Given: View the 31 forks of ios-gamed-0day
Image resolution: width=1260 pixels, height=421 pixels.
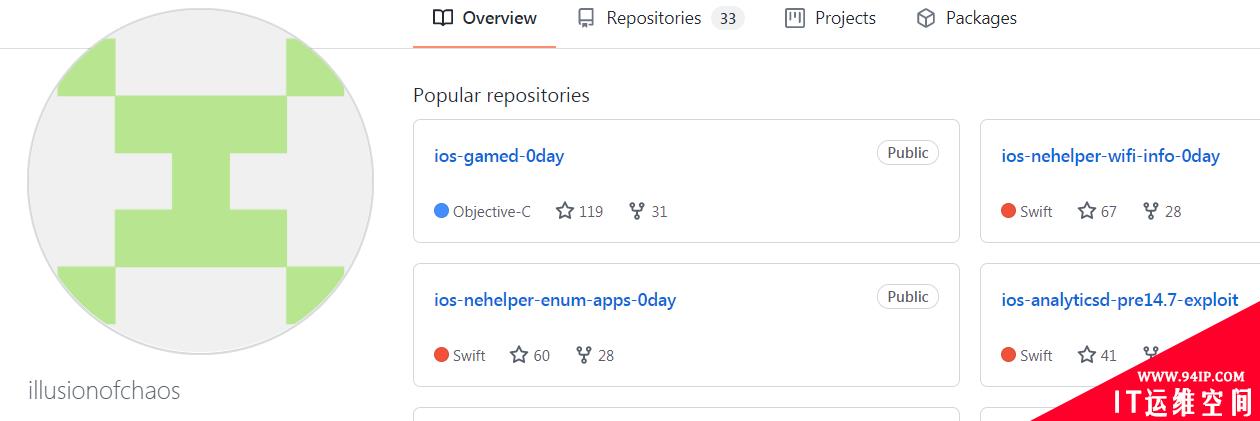Looking at the screenshot, I should click(x=648, y=211).
